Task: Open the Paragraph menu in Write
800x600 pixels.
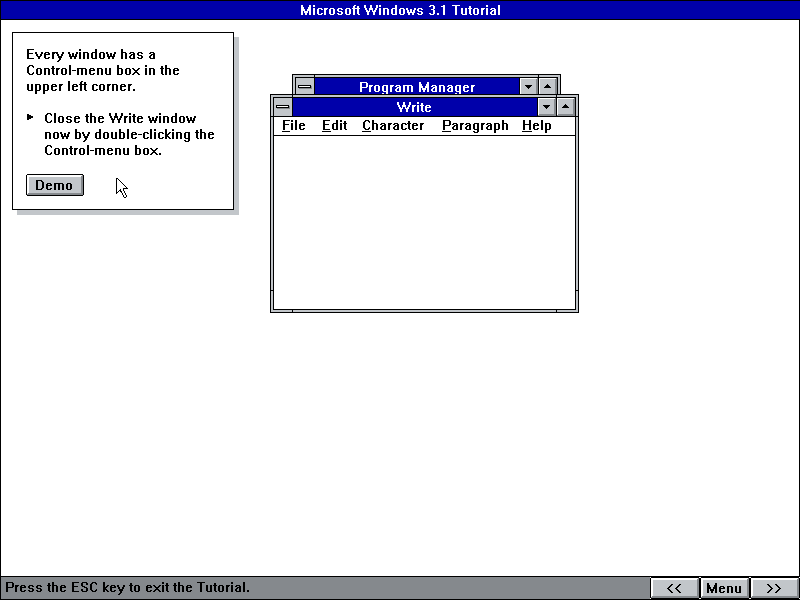Action: point(475,126)
